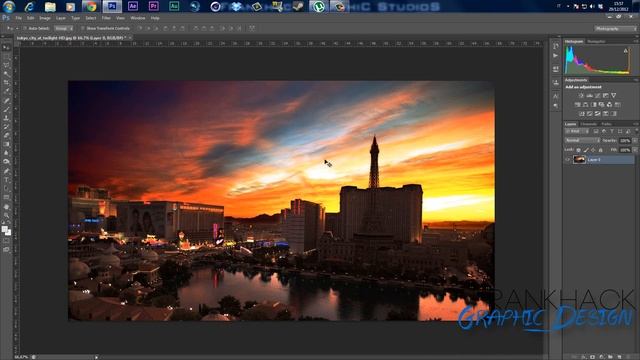This screenshot has width=640, height=360.
Task: Add an Invert adjustment
Action: click(582, 113)
